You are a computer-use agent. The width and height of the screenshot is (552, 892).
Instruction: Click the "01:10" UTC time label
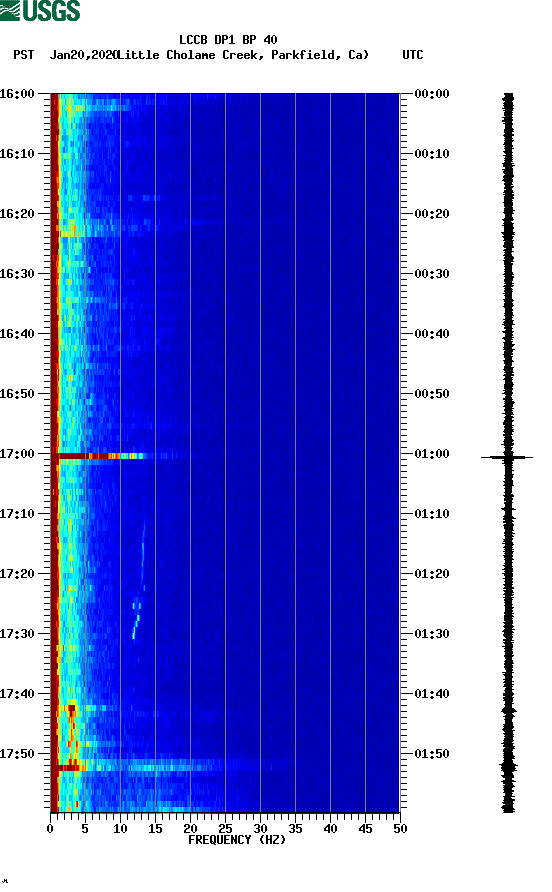coord(432,514)
